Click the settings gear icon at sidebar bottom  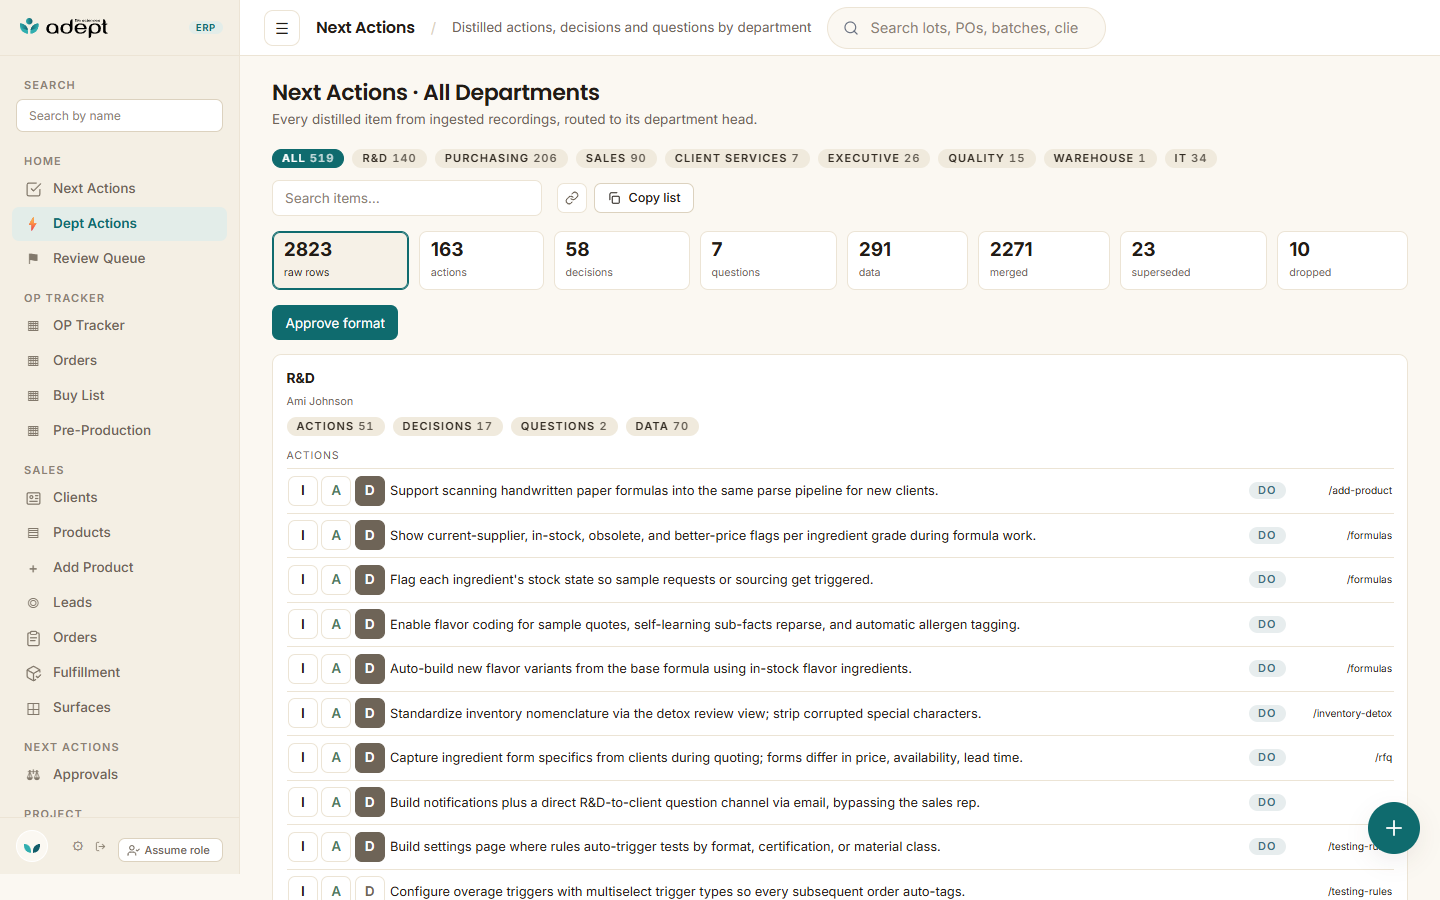click(78, 846)
